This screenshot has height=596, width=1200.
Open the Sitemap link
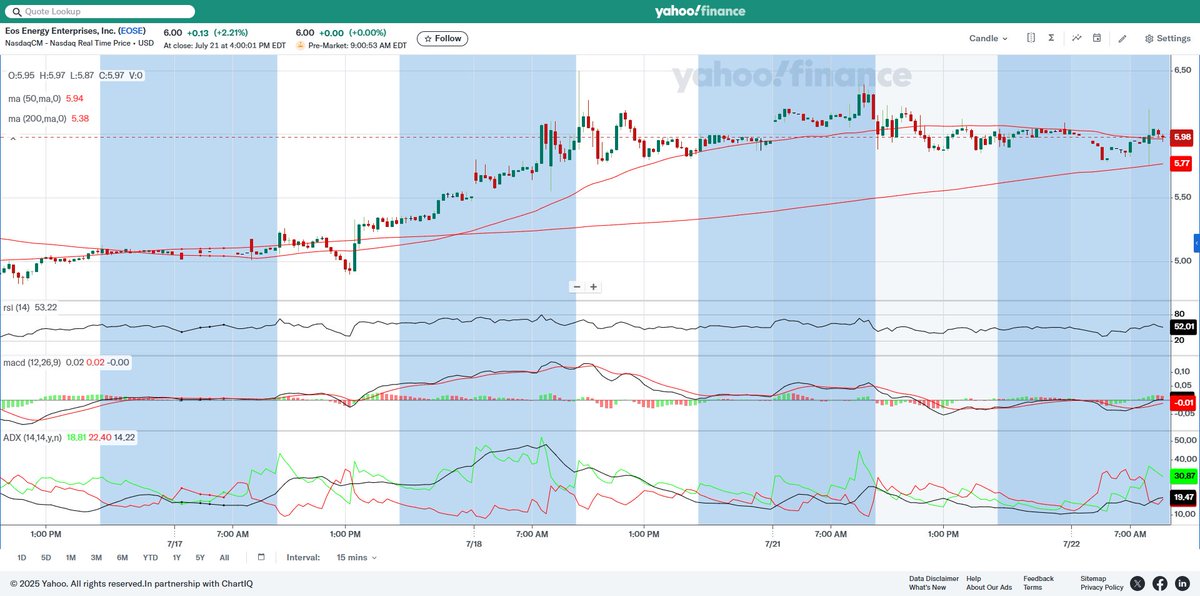coord(1094,578)
